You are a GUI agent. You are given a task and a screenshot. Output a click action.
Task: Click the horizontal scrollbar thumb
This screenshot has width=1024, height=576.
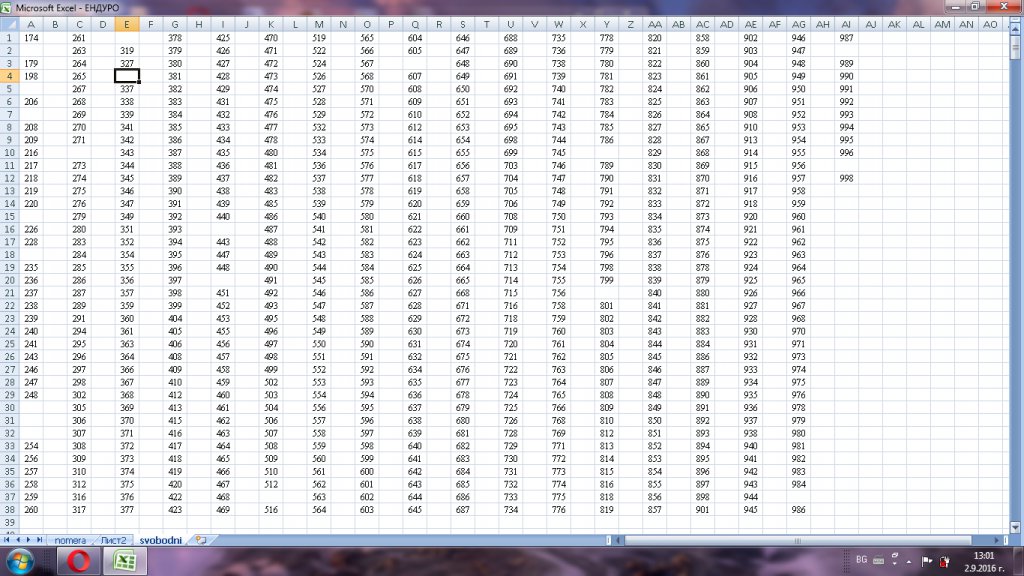click(797, 540)
